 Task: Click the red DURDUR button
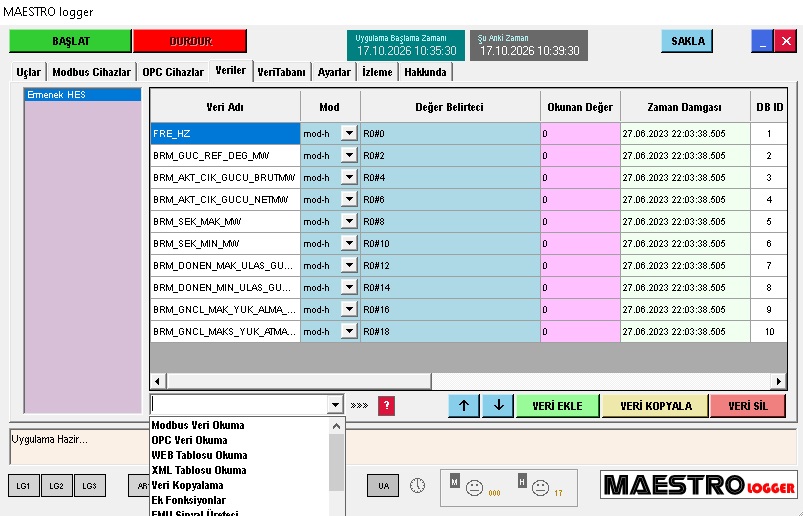pos(190,41)
